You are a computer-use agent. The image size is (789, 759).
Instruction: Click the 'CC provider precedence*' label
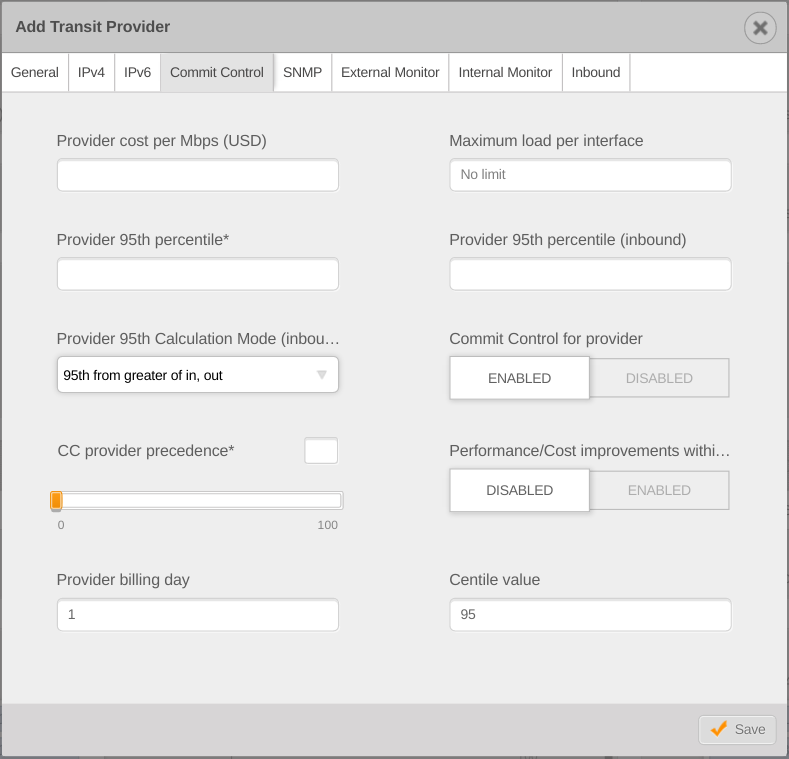[146, 450]
